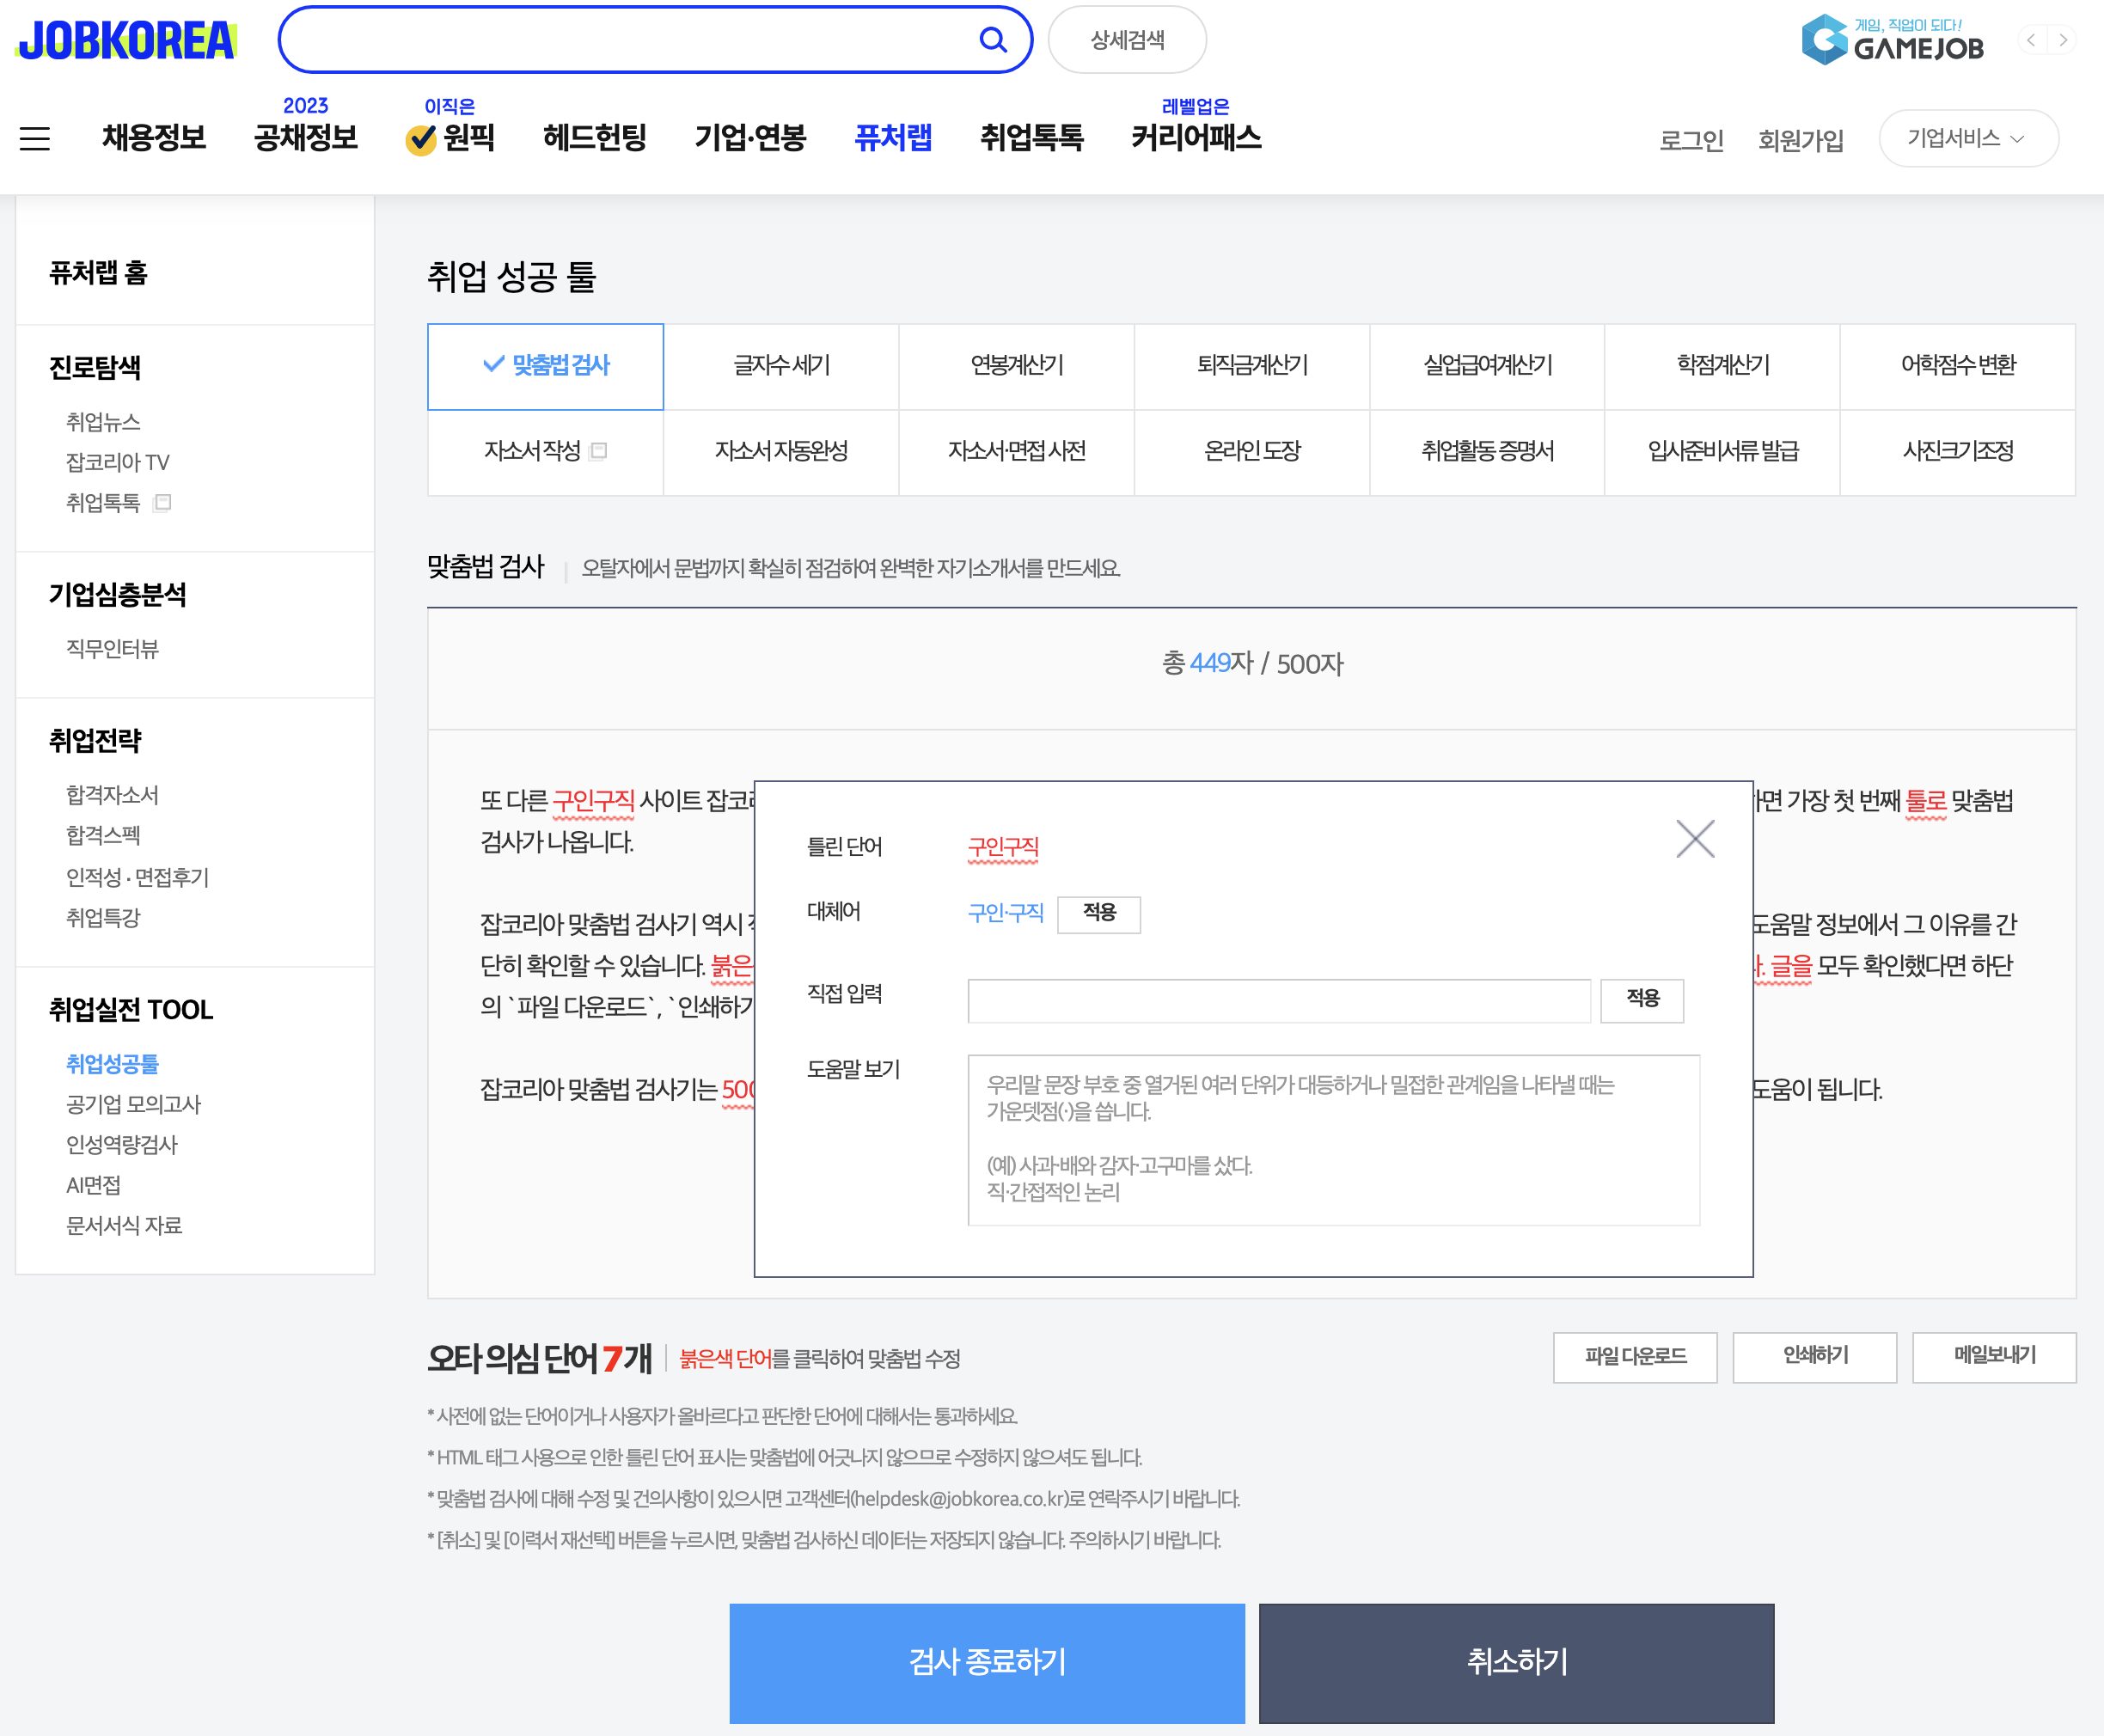The width and height of the screenshot is (2104, 1736).
Task: Open 잡코리아 TV in sidebar
Action: coord(118,462)
